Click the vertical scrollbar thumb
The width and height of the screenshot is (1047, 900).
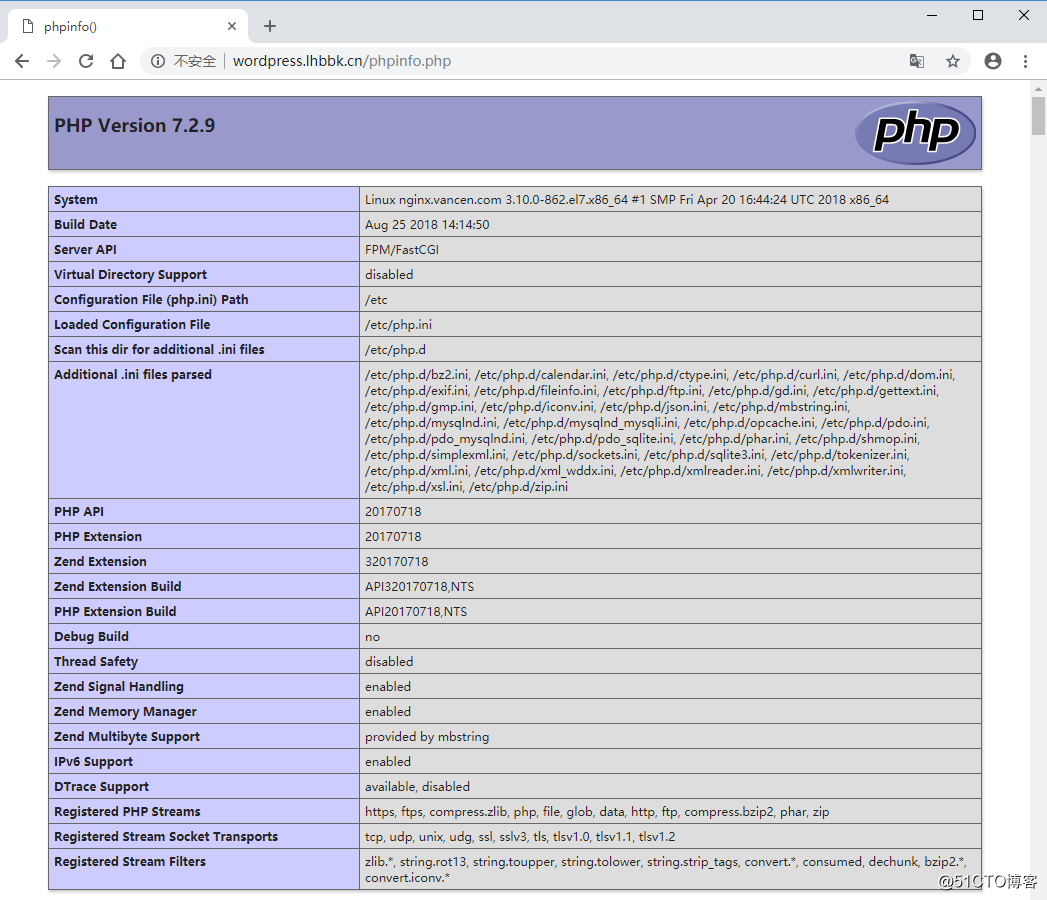pos(1038,116)
